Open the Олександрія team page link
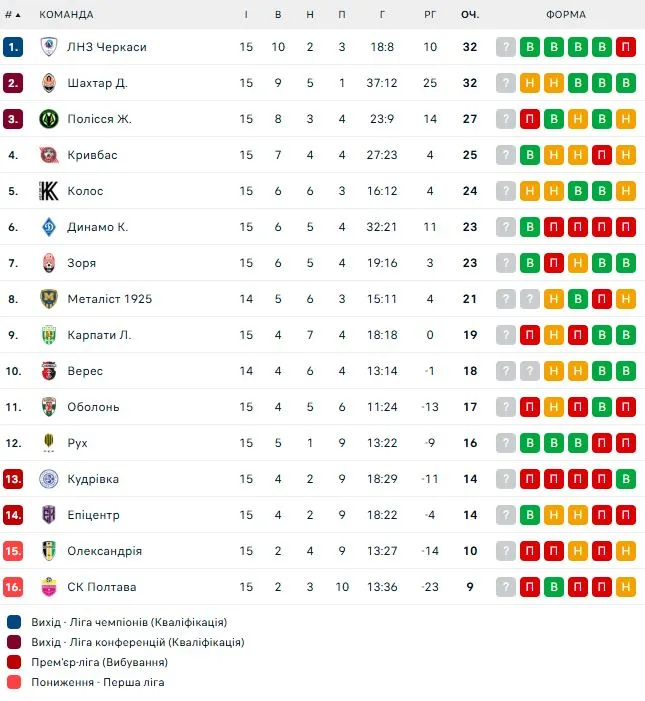Image resolution: width=645 pixels, height=701 pixels. point(104,551)
